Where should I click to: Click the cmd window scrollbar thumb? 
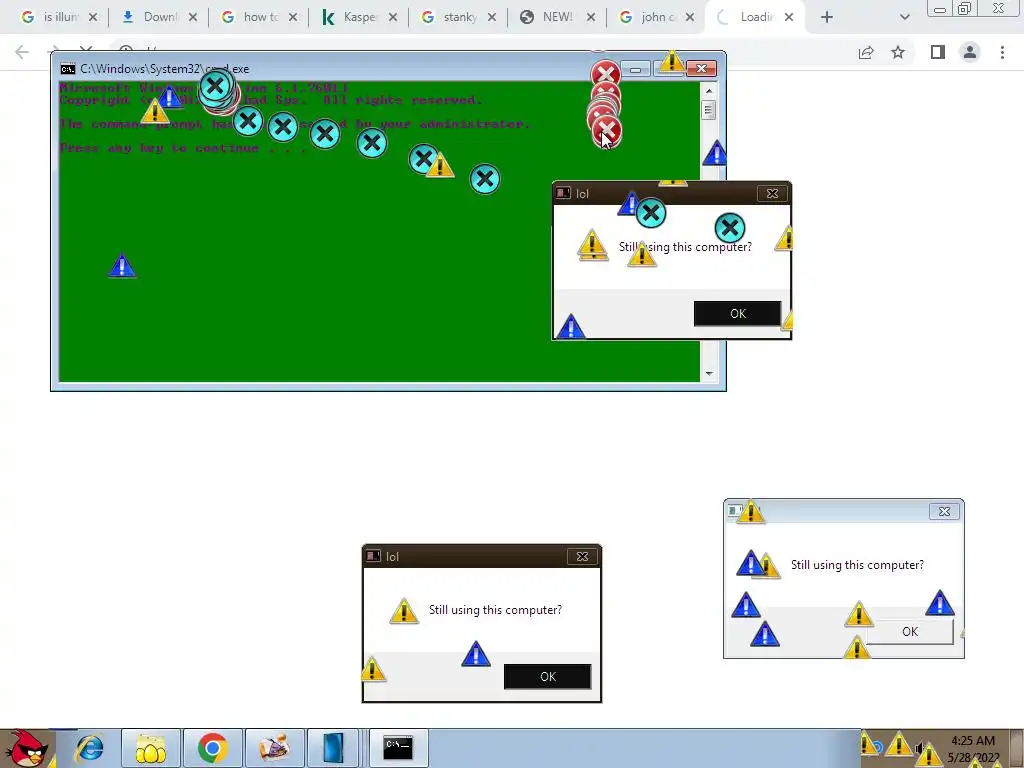tap(709, 109)
